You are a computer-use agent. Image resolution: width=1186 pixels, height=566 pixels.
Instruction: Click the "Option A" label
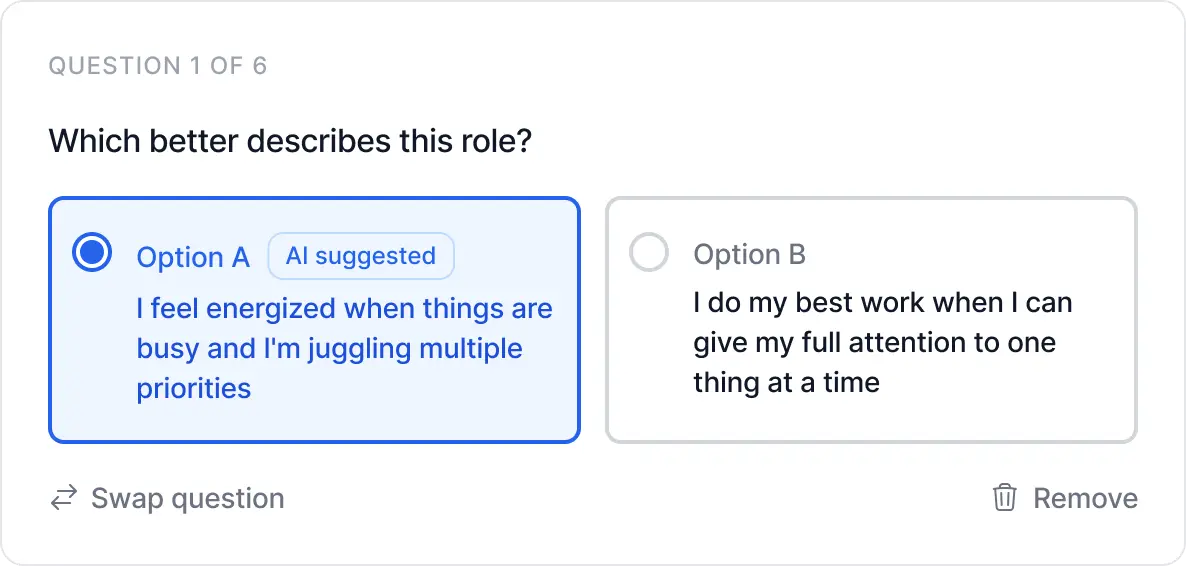pyautogui.click(x=193, y=257)
